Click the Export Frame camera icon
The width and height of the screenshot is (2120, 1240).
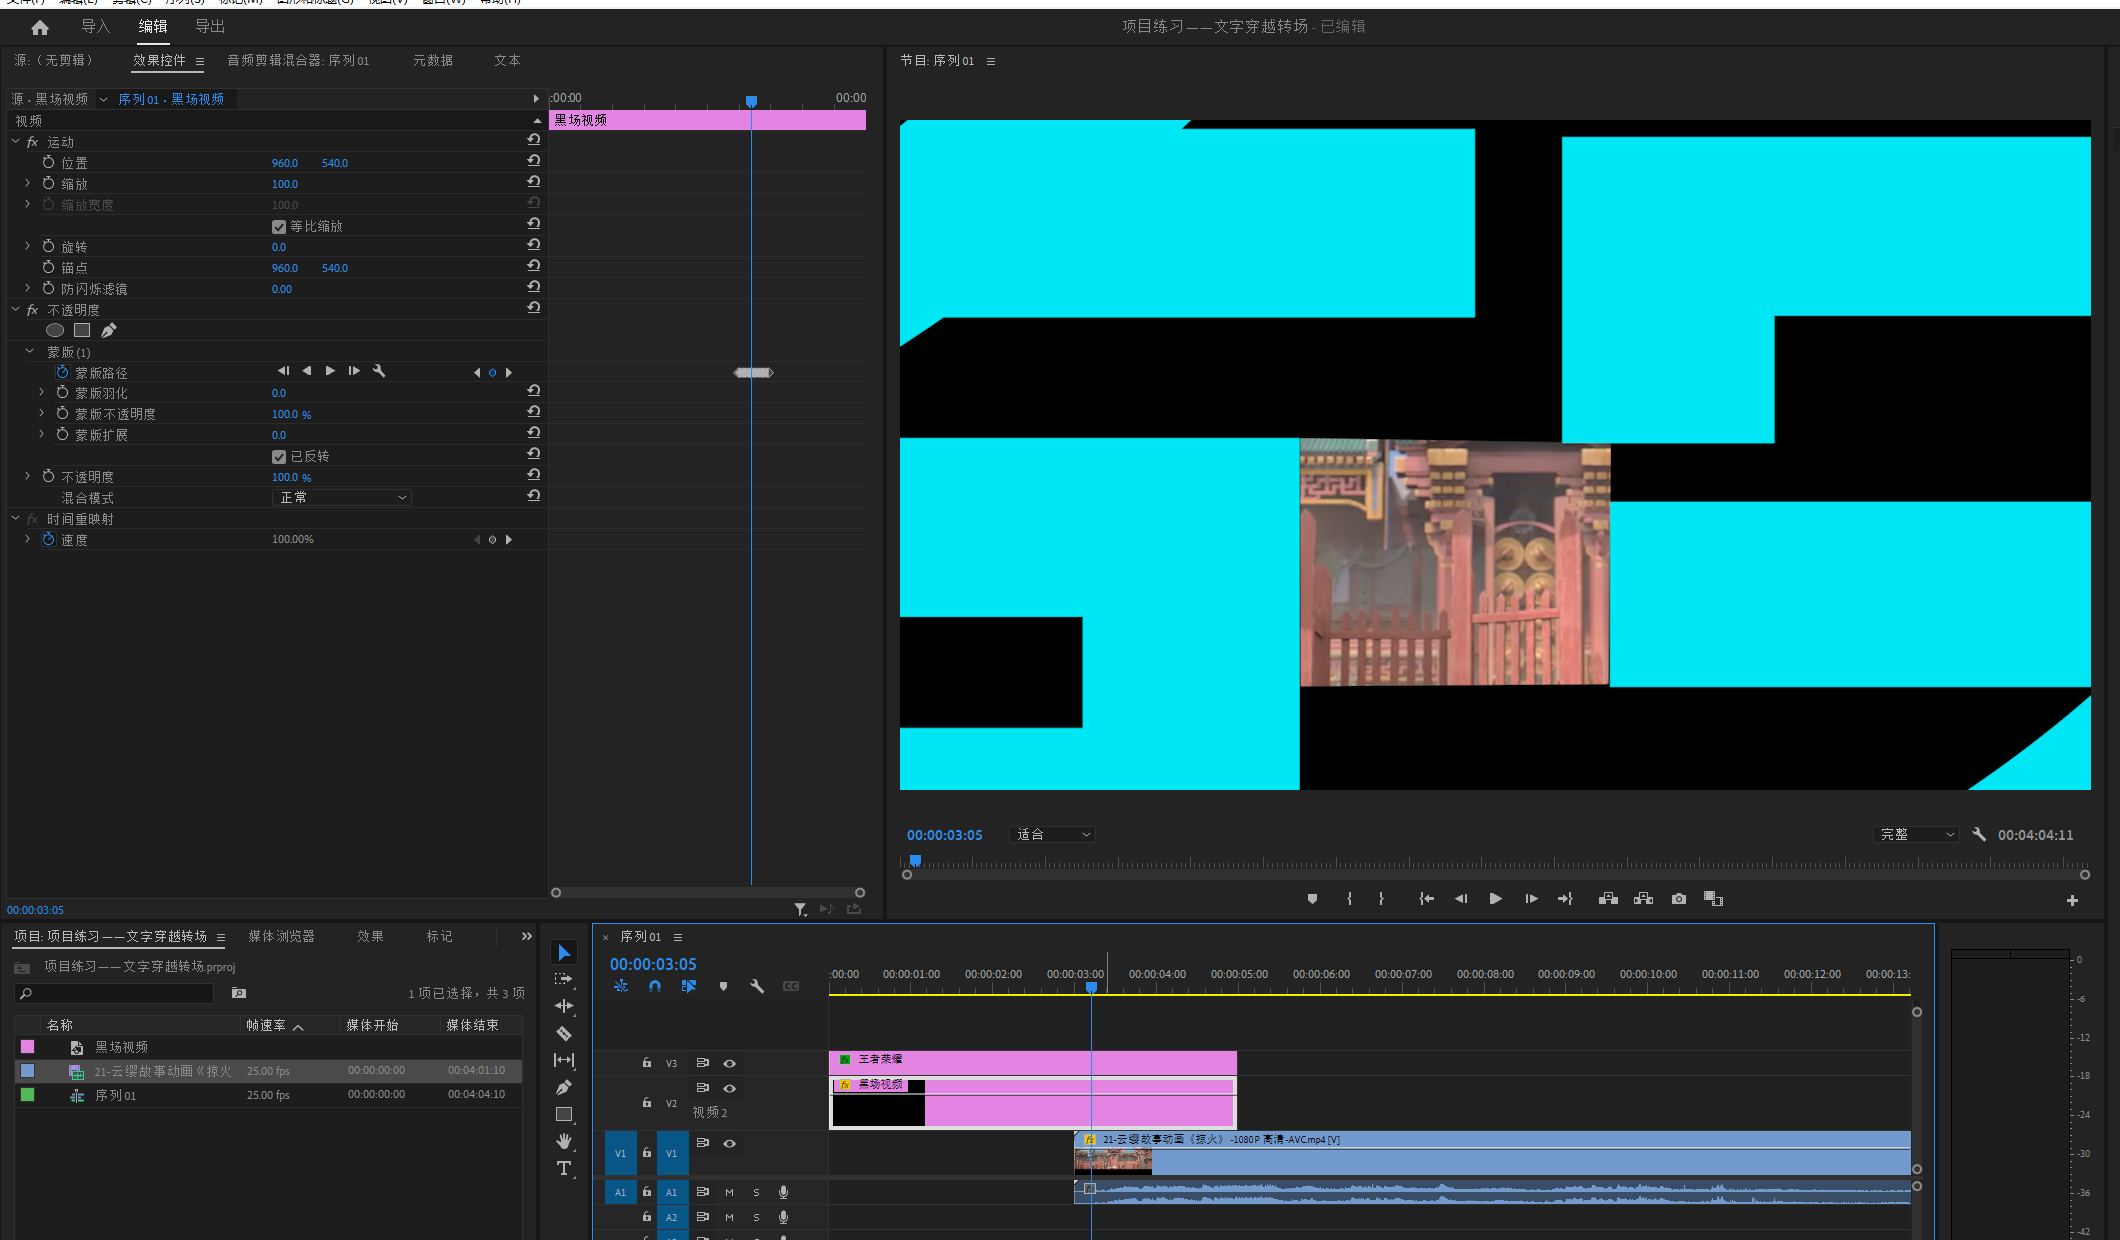[1679, 899]
